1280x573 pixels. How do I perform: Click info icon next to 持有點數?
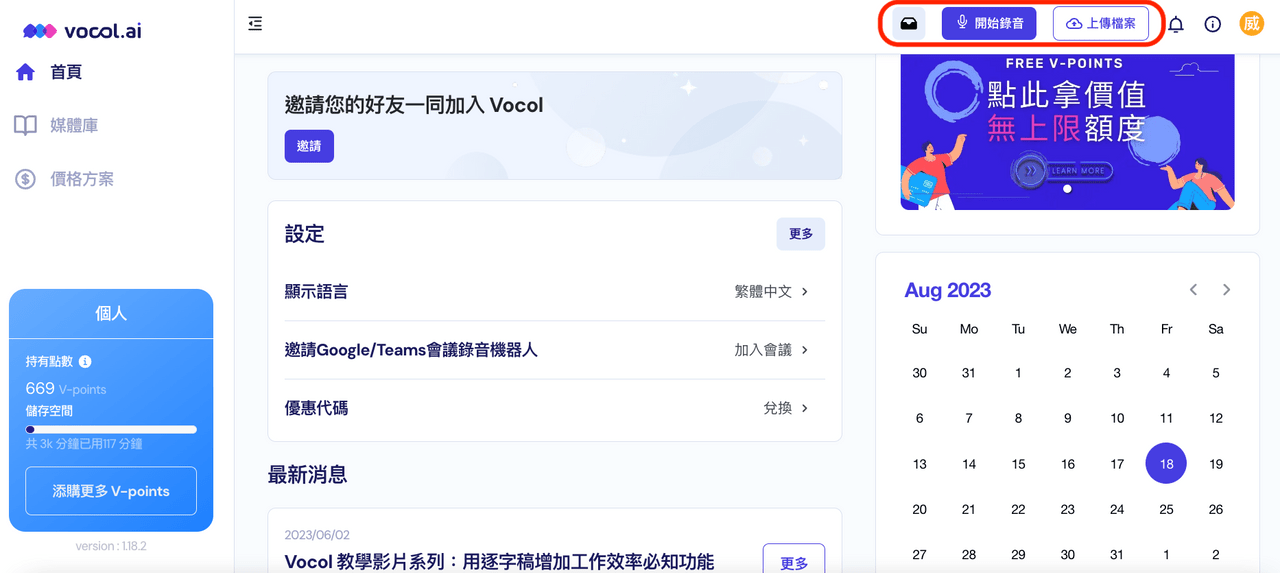(85, 362)
